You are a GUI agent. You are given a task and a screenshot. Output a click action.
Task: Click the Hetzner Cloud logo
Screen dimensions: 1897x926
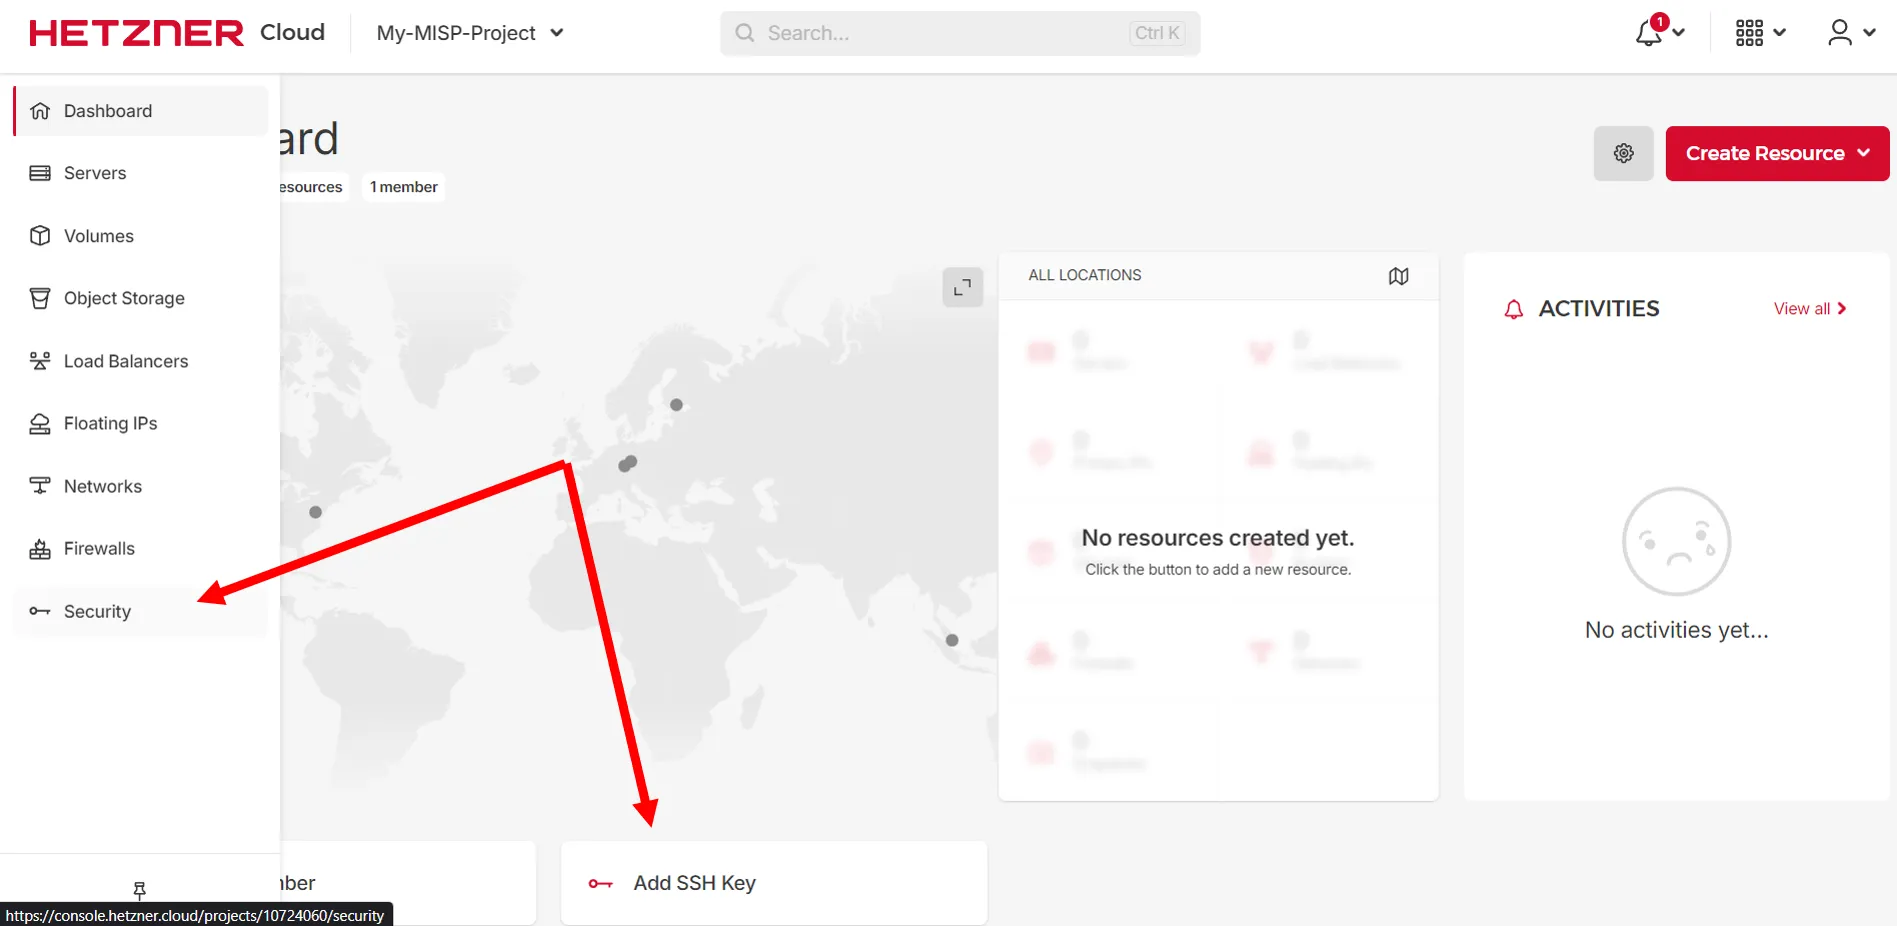click(x=177, y=33)
